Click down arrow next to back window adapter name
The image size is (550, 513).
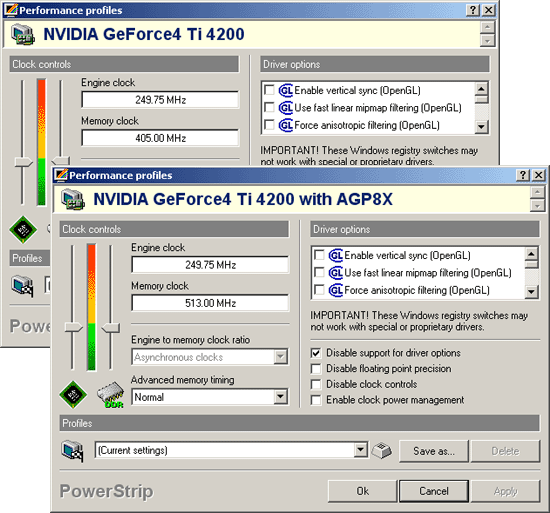point(487,41)
